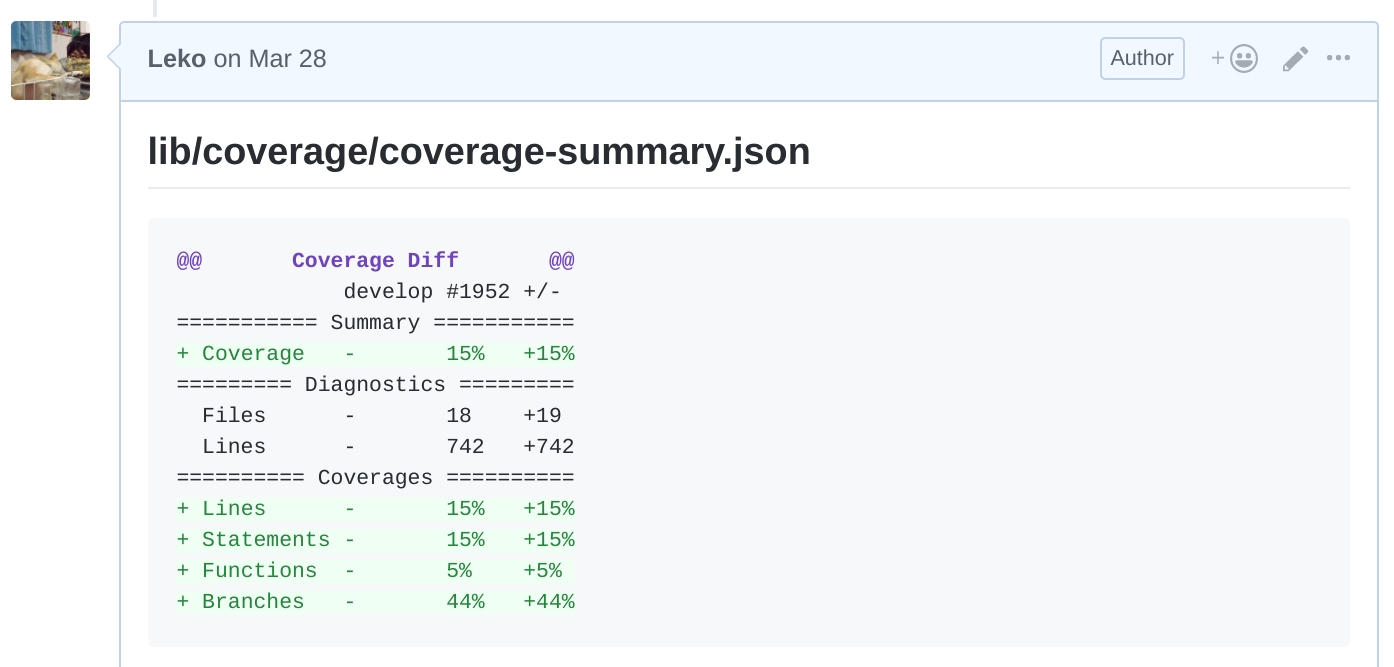Open the three-dot comment options menu
The height and width of the screenshot is (667, 1394).
coord(1338,58)
